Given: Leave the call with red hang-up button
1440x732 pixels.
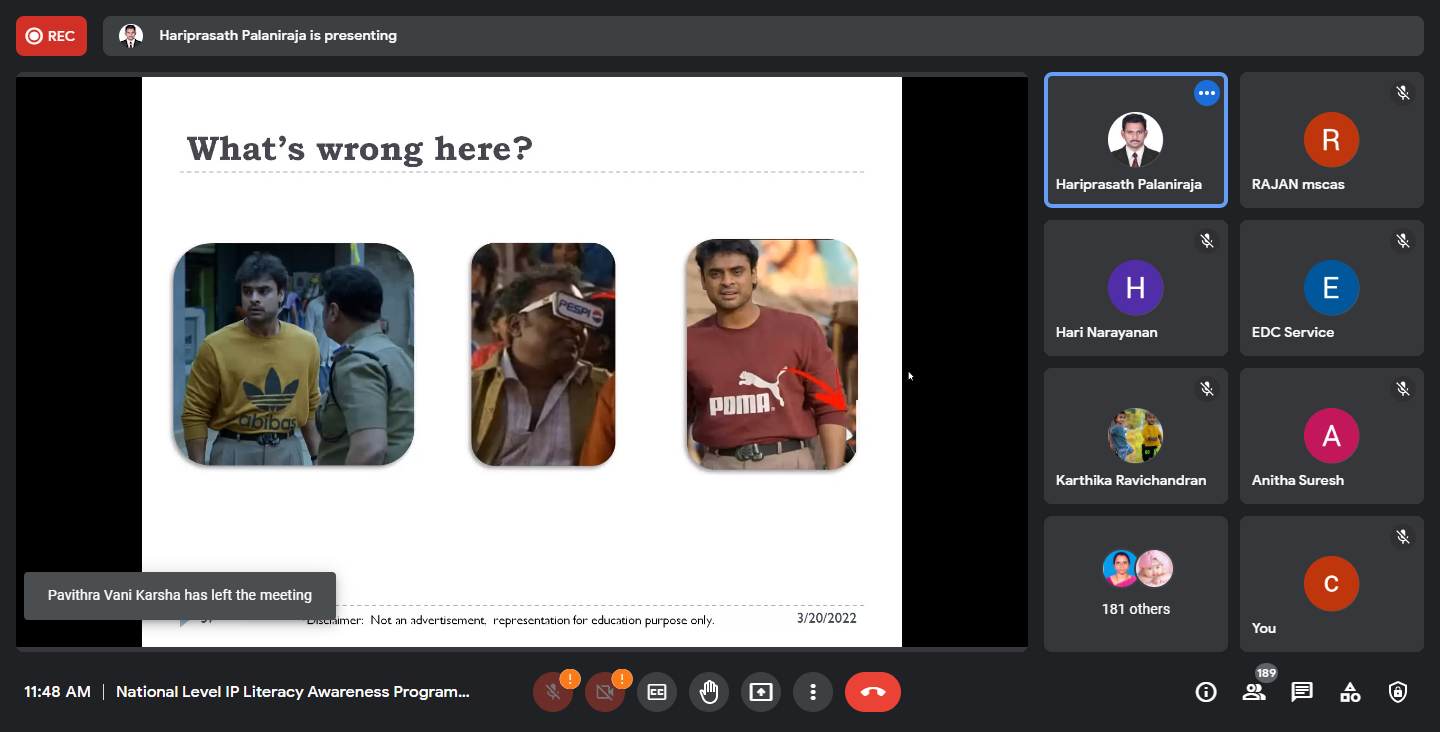Looking at the screenshot, I should [873, 692].
